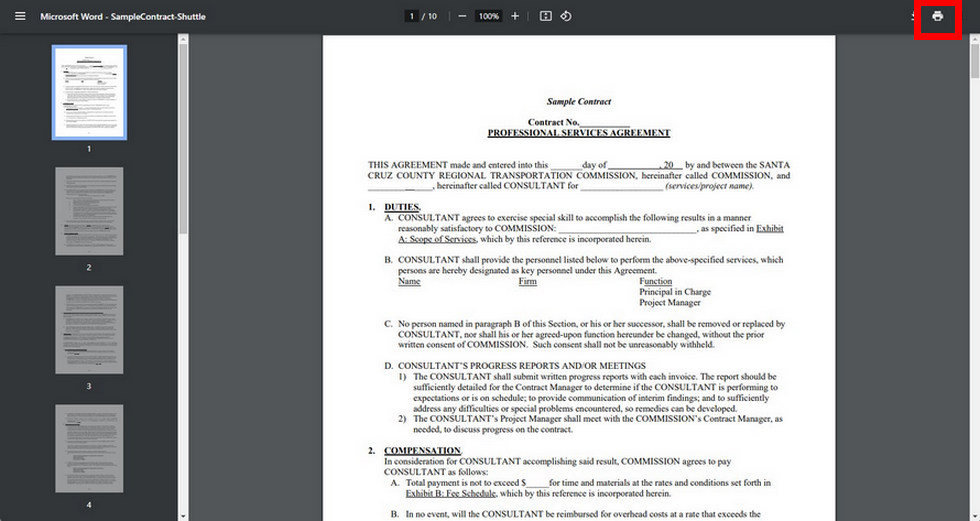Open the sidebar hamburger menu
This screenshot has width=980, height=521.
[20, 16]
